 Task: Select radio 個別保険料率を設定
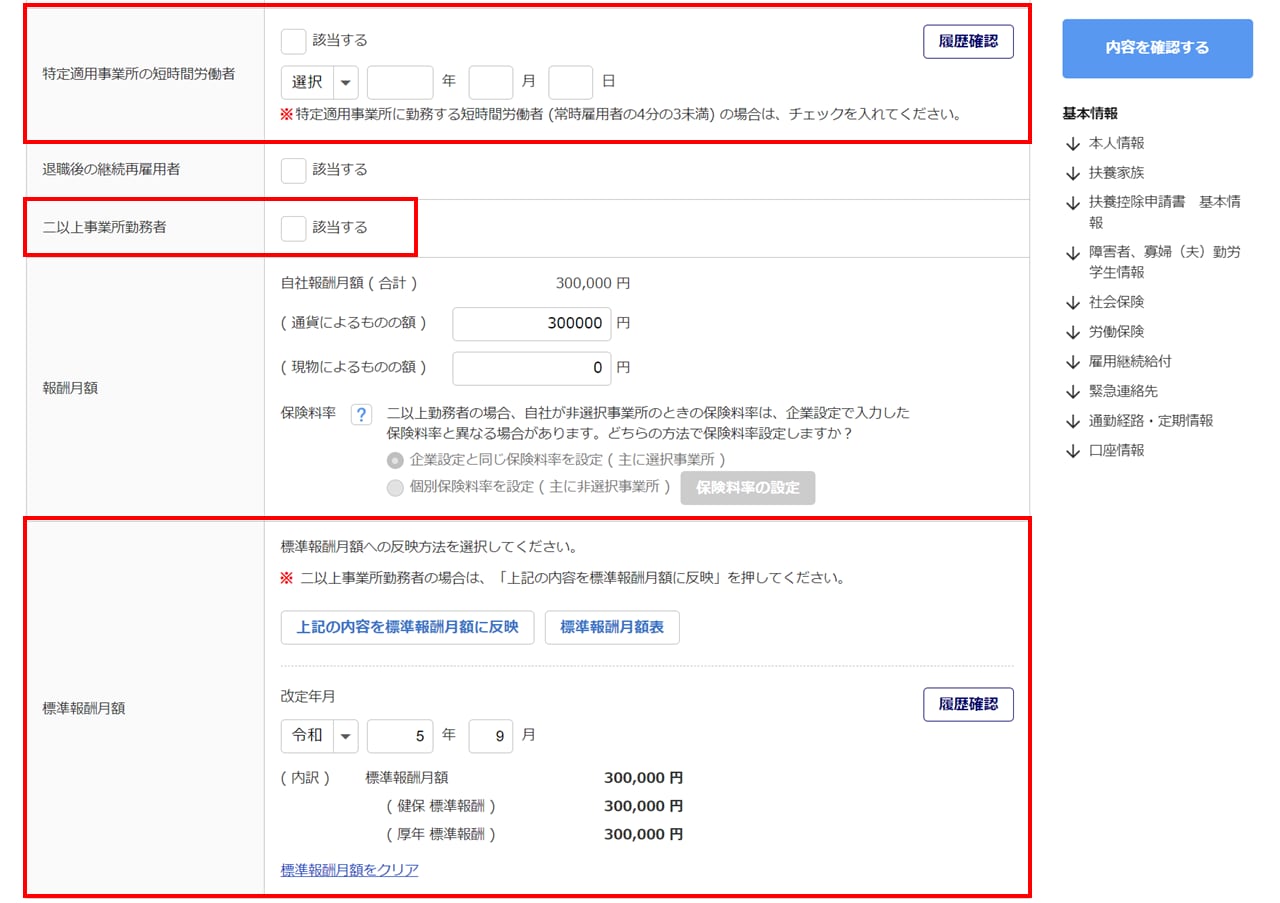395,488
